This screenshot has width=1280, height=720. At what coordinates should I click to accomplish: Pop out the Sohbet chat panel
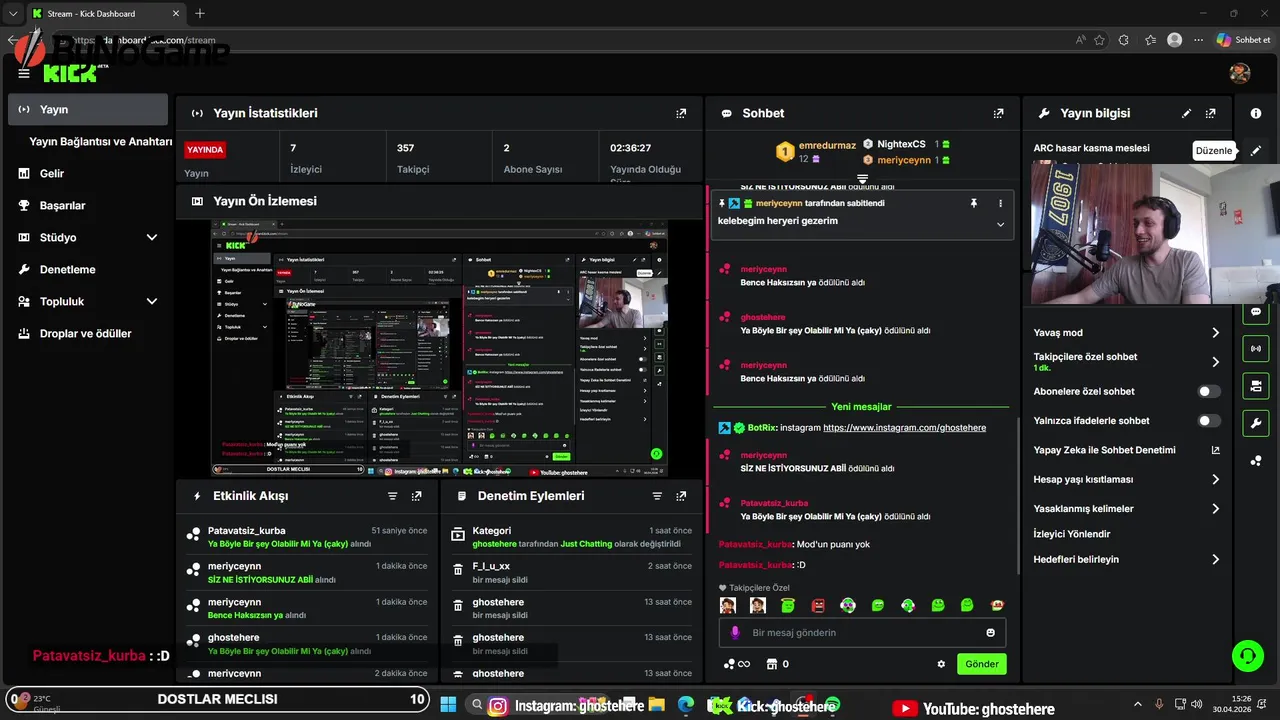[x=998, y=113]
